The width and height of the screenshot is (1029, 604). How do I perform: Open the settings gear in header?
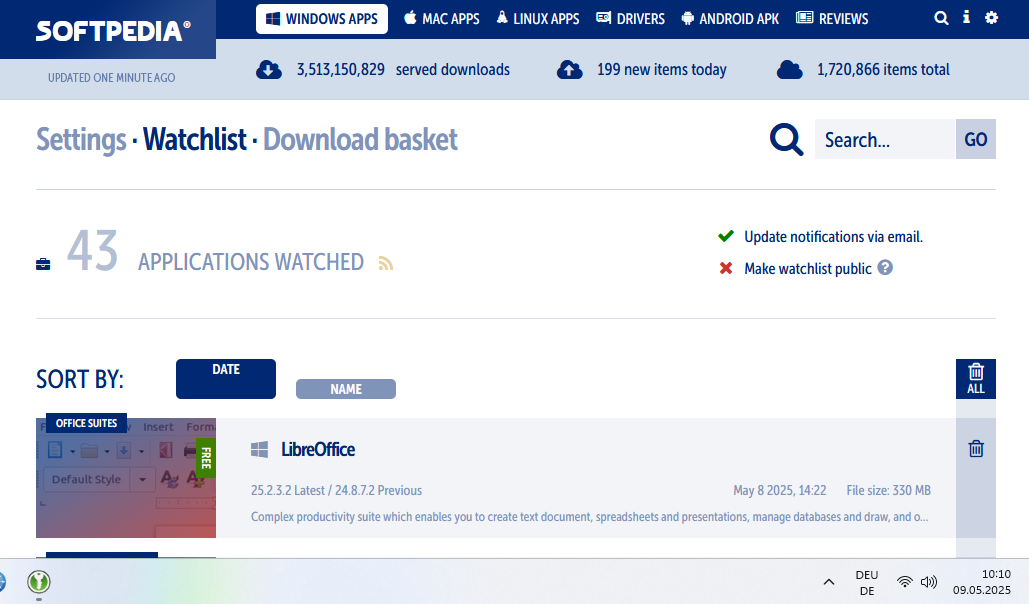(x=992, y=18)
